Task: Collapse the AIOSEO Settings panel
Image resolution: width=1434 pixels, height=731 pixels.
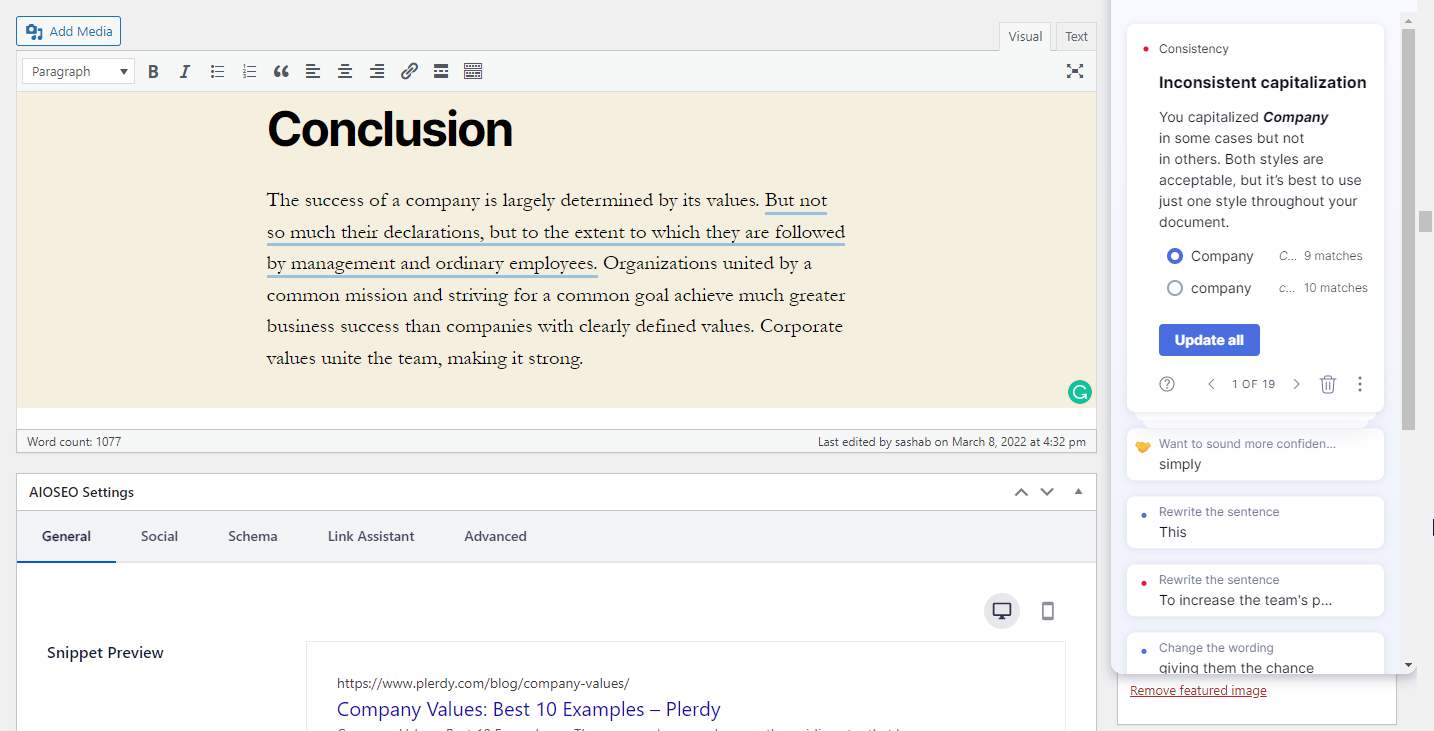Action: (1078, 491)
